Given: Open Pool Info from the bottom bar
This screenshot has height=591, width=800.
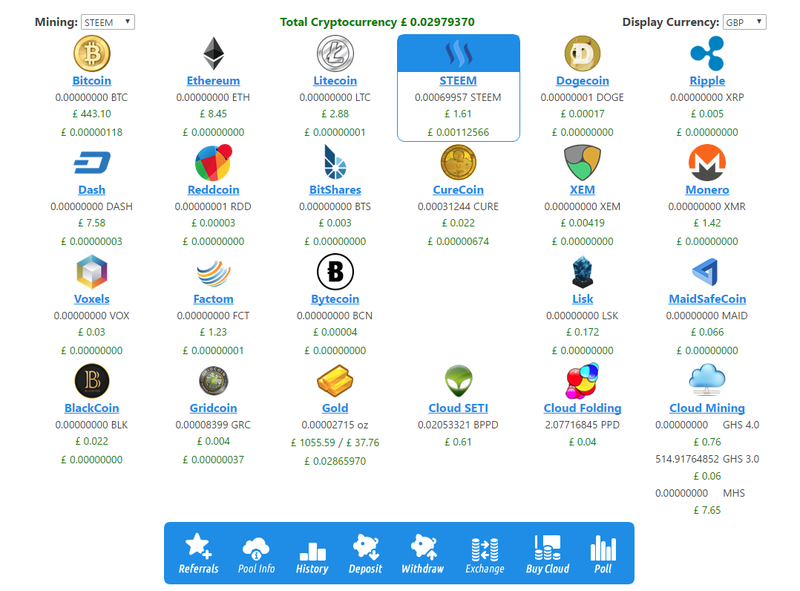Looking at the screenshot, I should coord(257,553).
